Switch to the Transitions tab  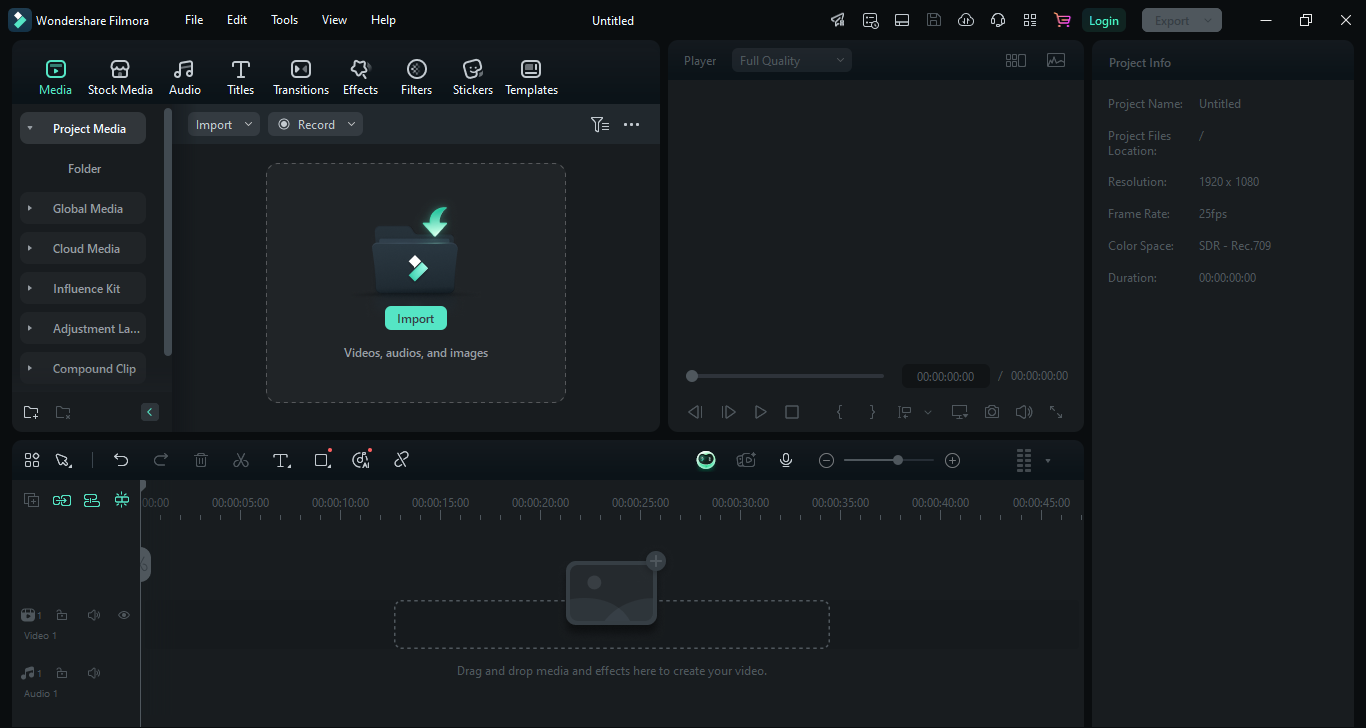click(x=300, y=77)
